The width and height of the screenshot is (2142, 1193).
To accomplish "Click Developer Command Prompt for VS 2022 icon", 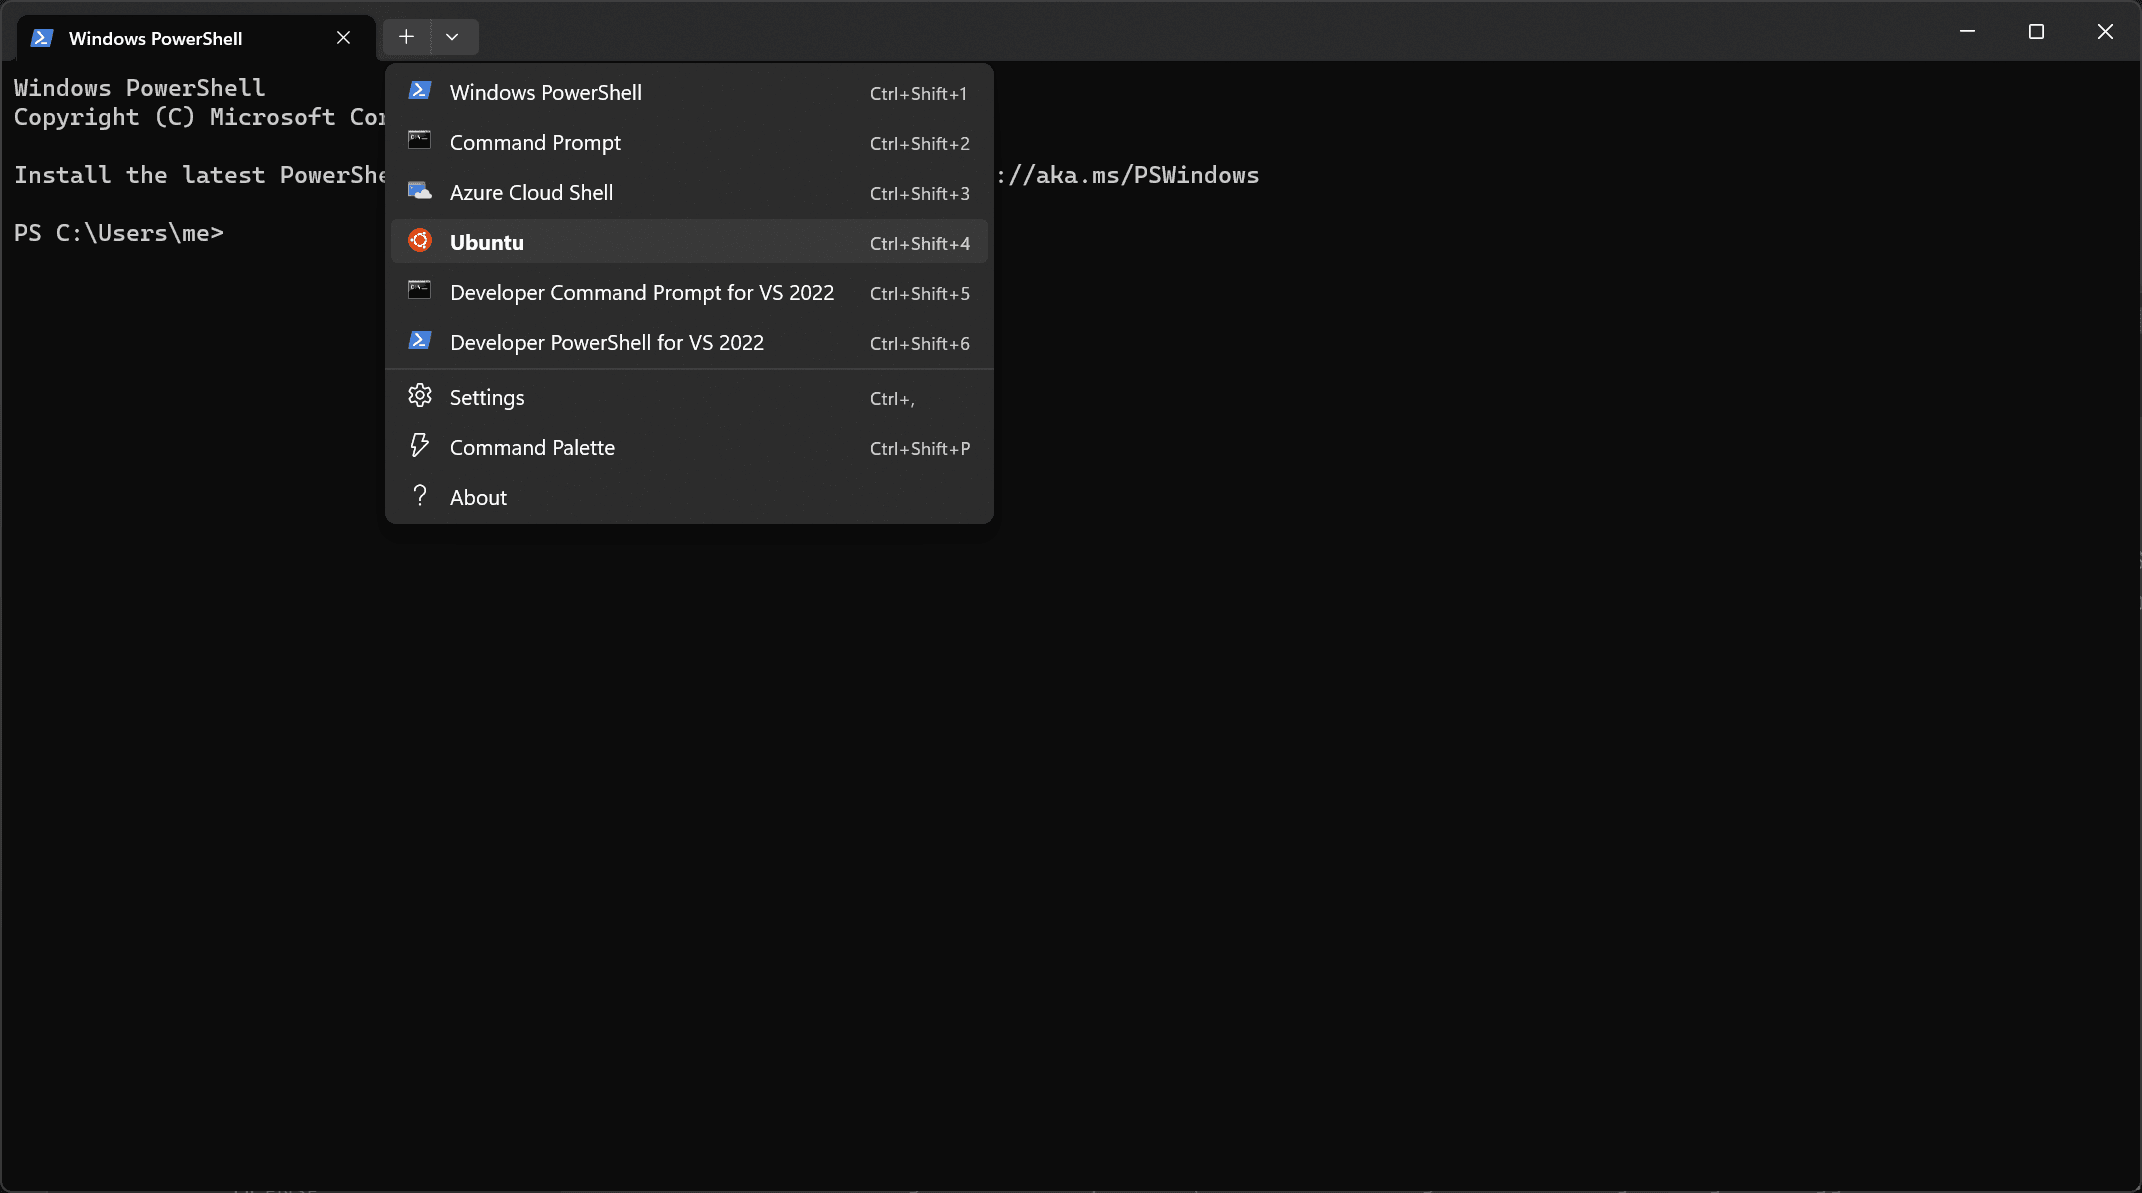I will pos(420,291).
